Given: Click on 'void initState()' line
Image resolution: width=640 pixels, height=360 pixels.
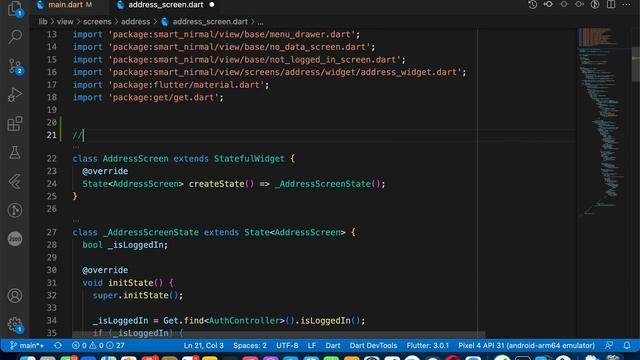Looking at the screenshot, I should coord(128,283).
